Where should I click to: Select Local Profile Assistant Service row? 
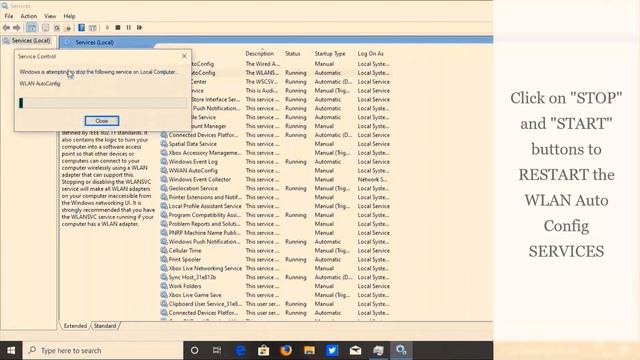[276, 206]
